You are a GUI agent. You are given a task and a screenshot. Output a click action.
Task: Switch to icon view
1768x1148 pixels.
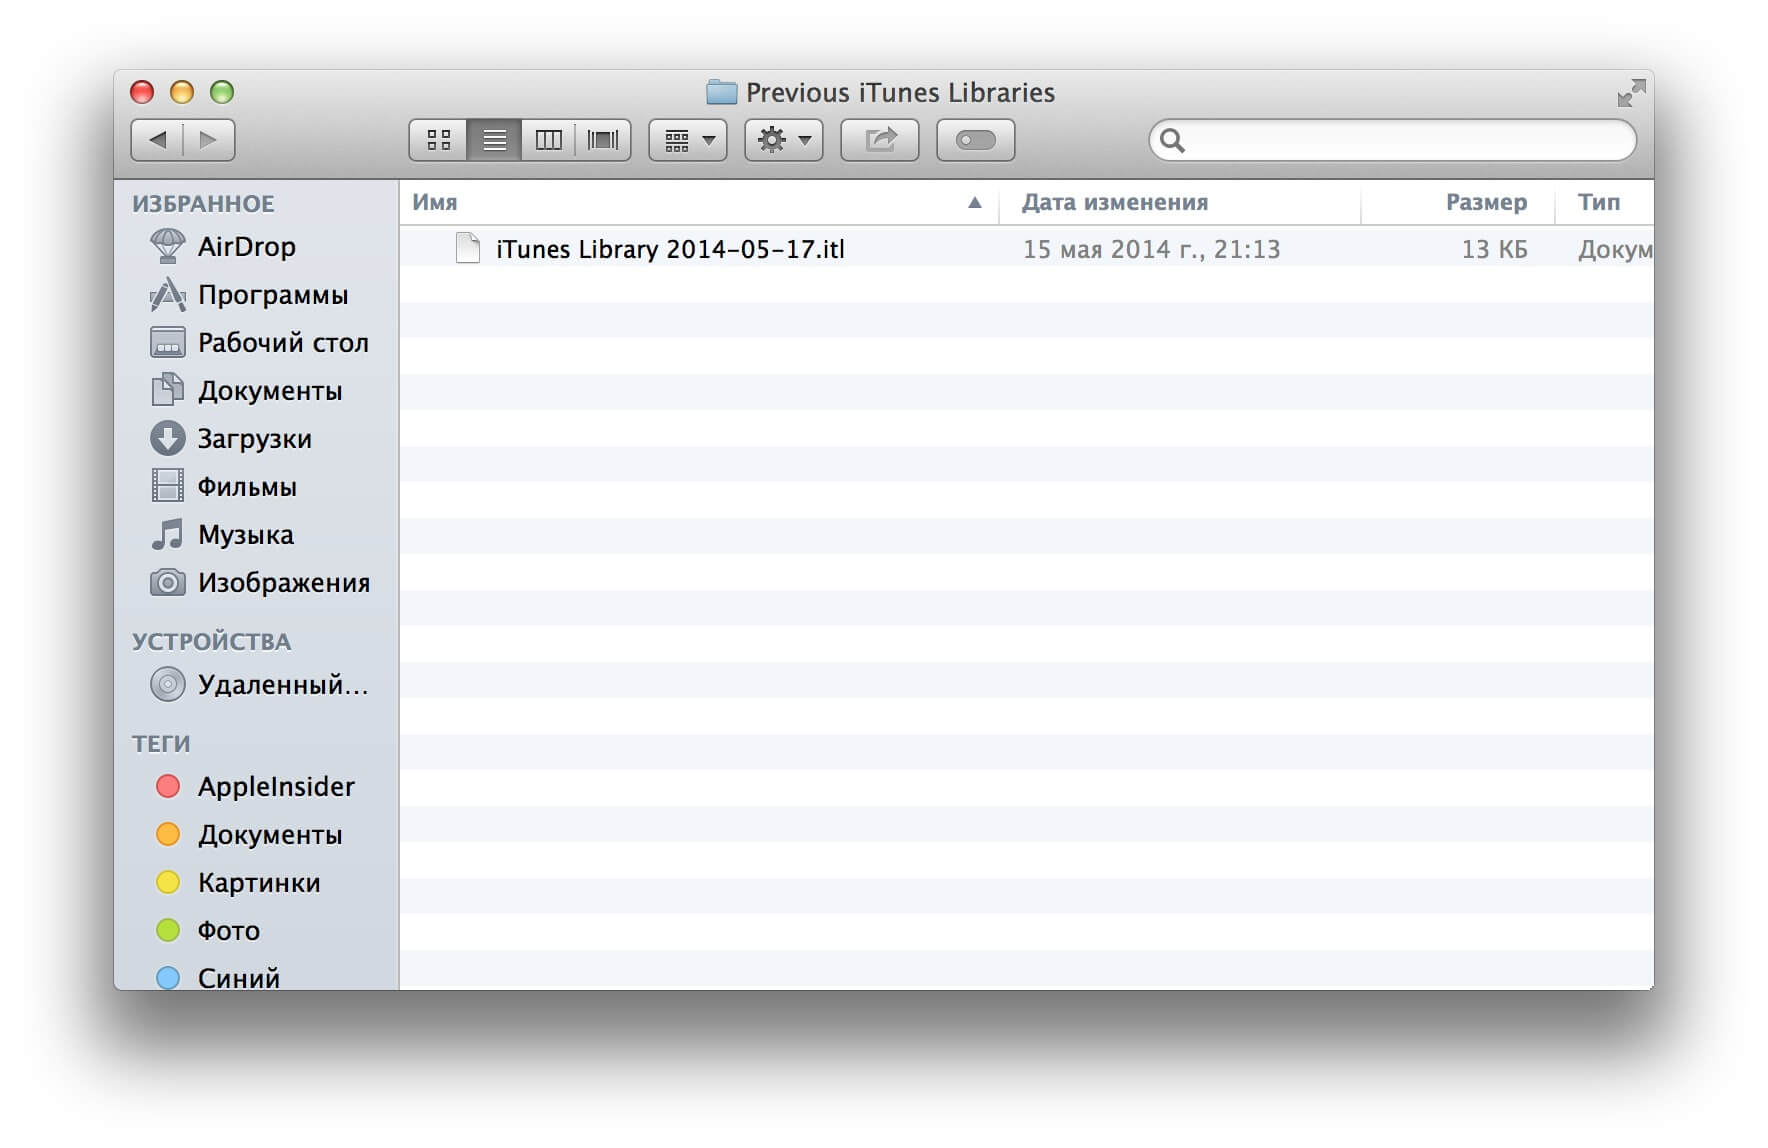click(x=438, y=140)
